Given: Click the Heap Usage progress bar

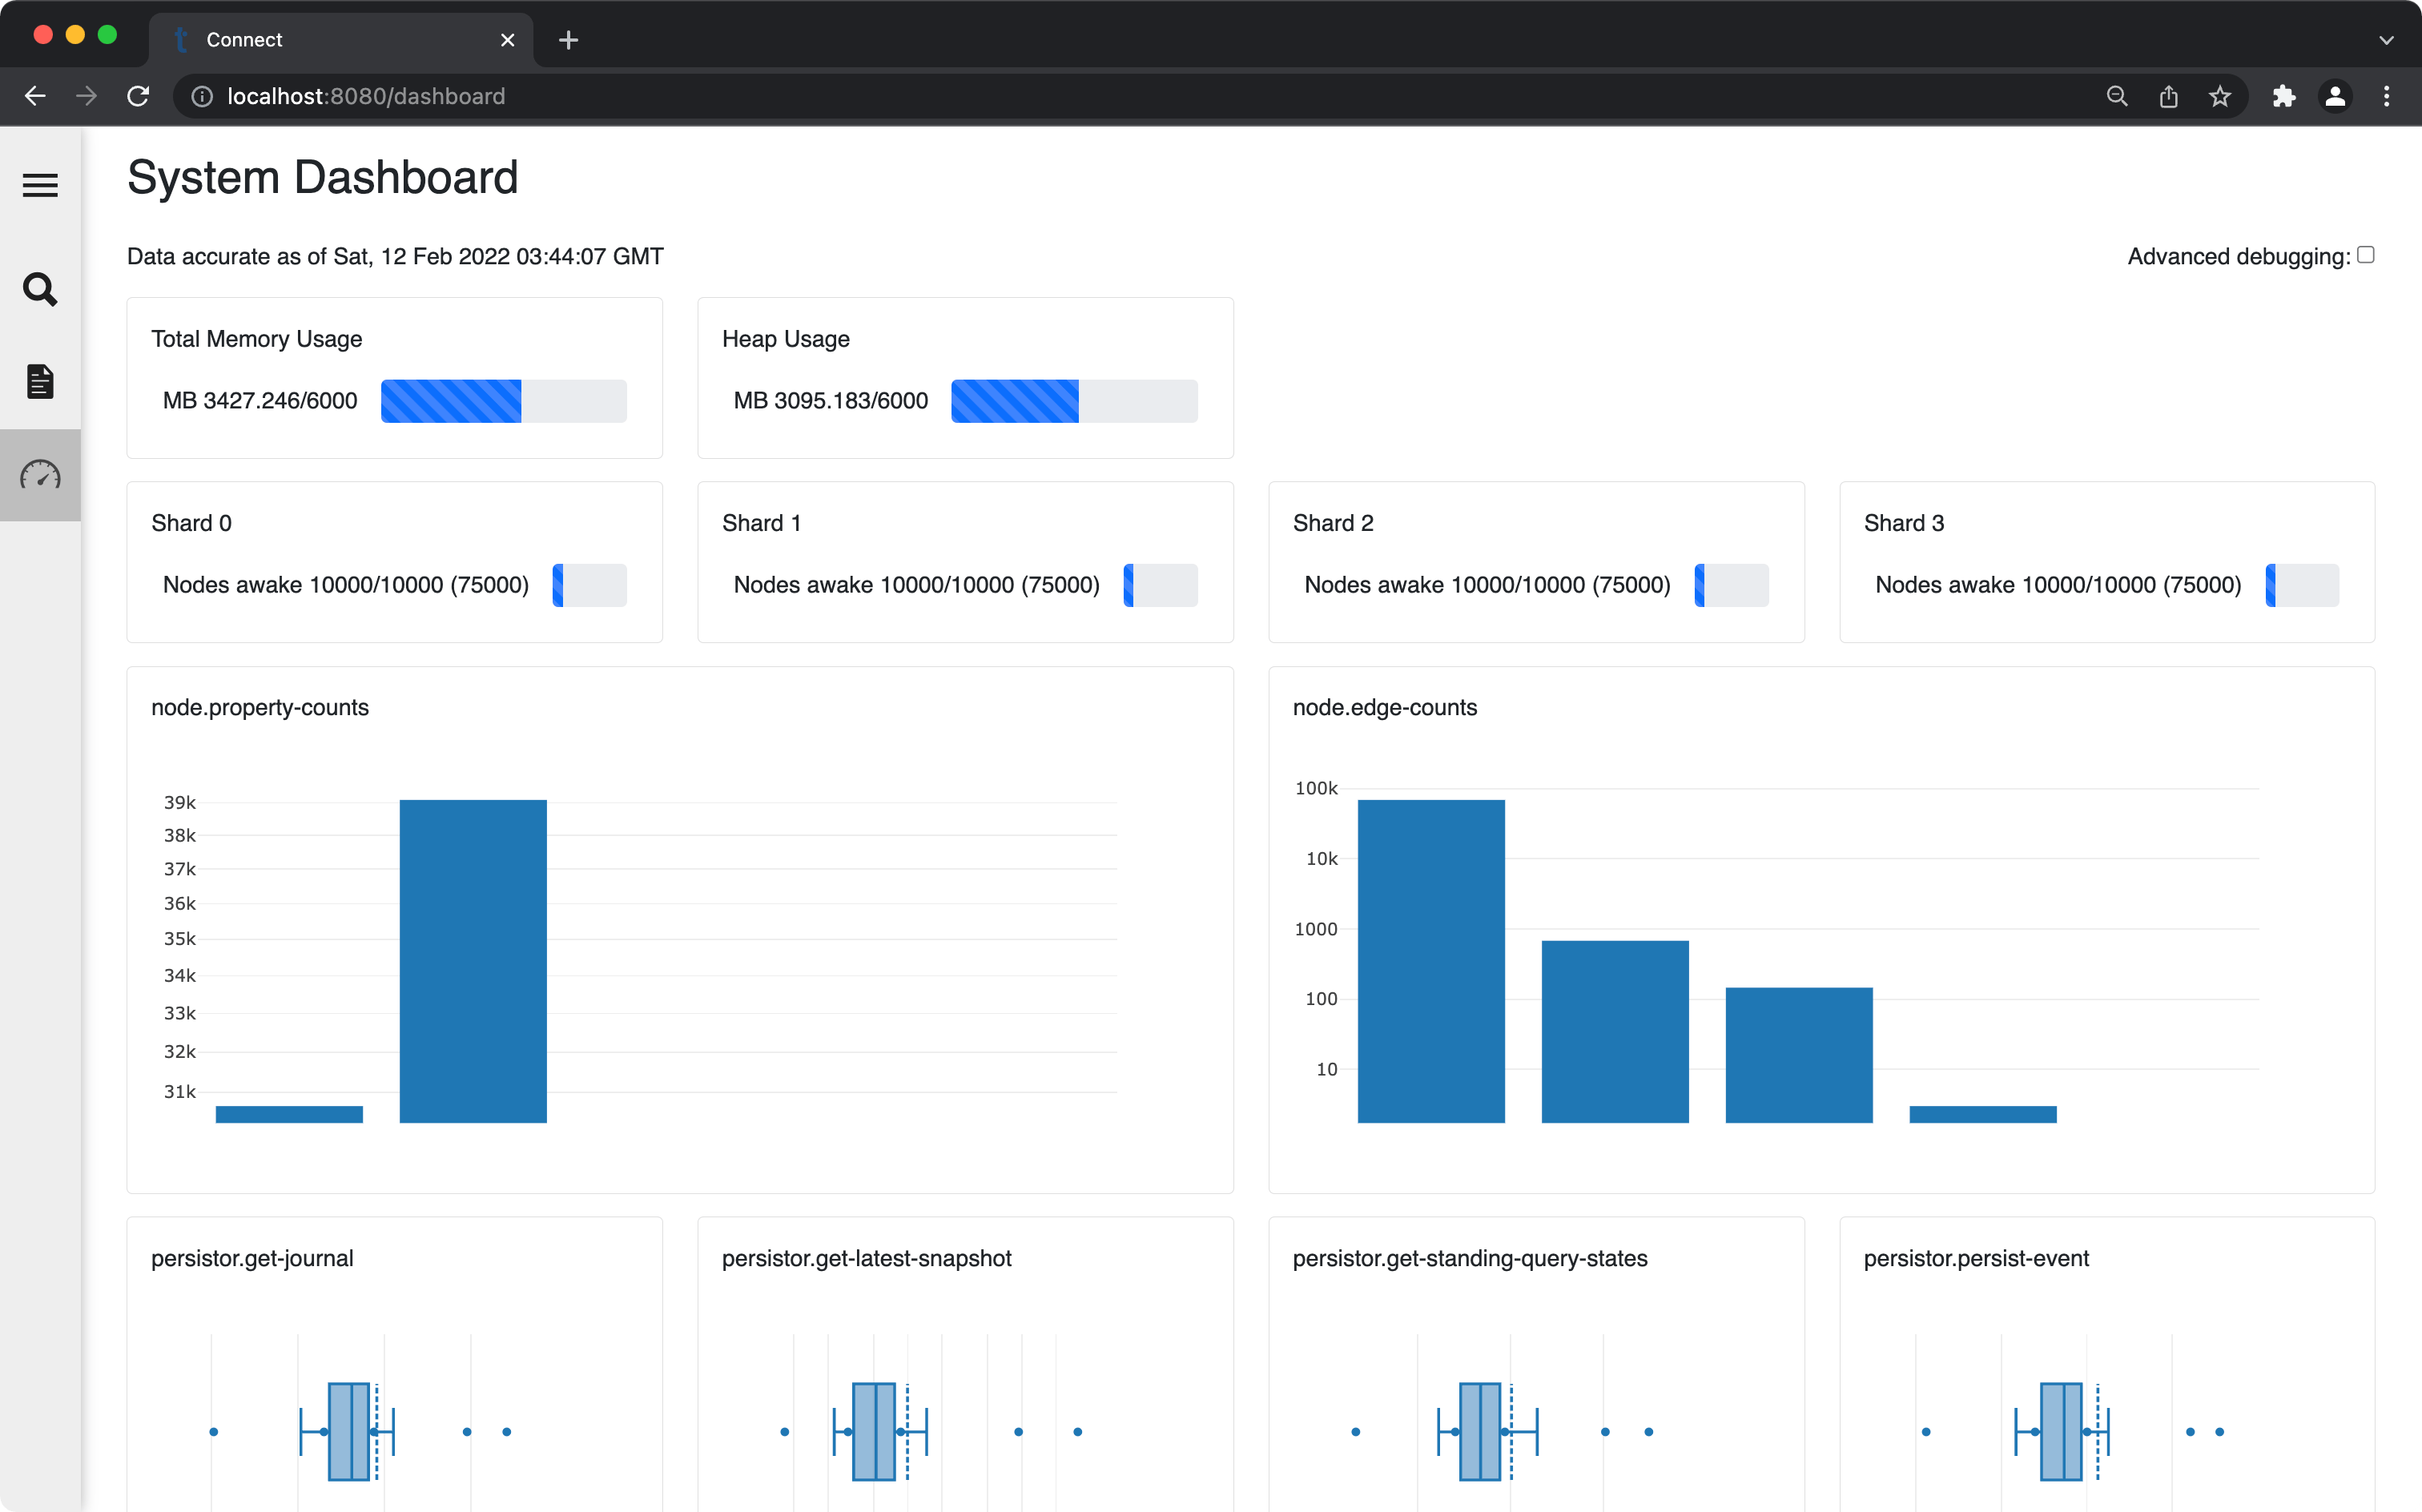Looking at the screenshot, I should (x=1073, y=401).
